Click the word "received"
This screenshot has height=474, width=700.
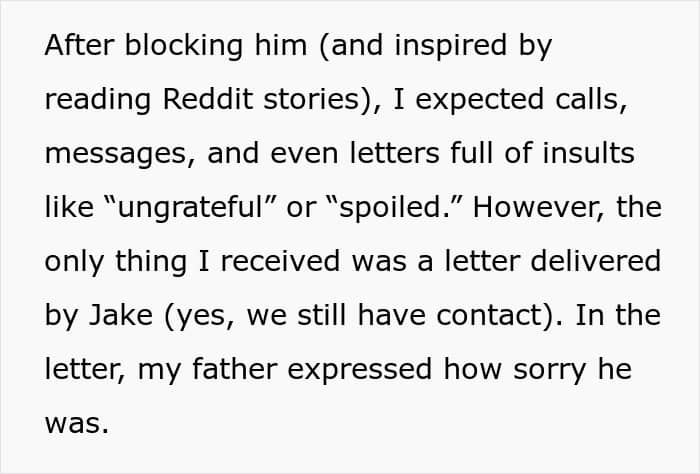[280, 261]
